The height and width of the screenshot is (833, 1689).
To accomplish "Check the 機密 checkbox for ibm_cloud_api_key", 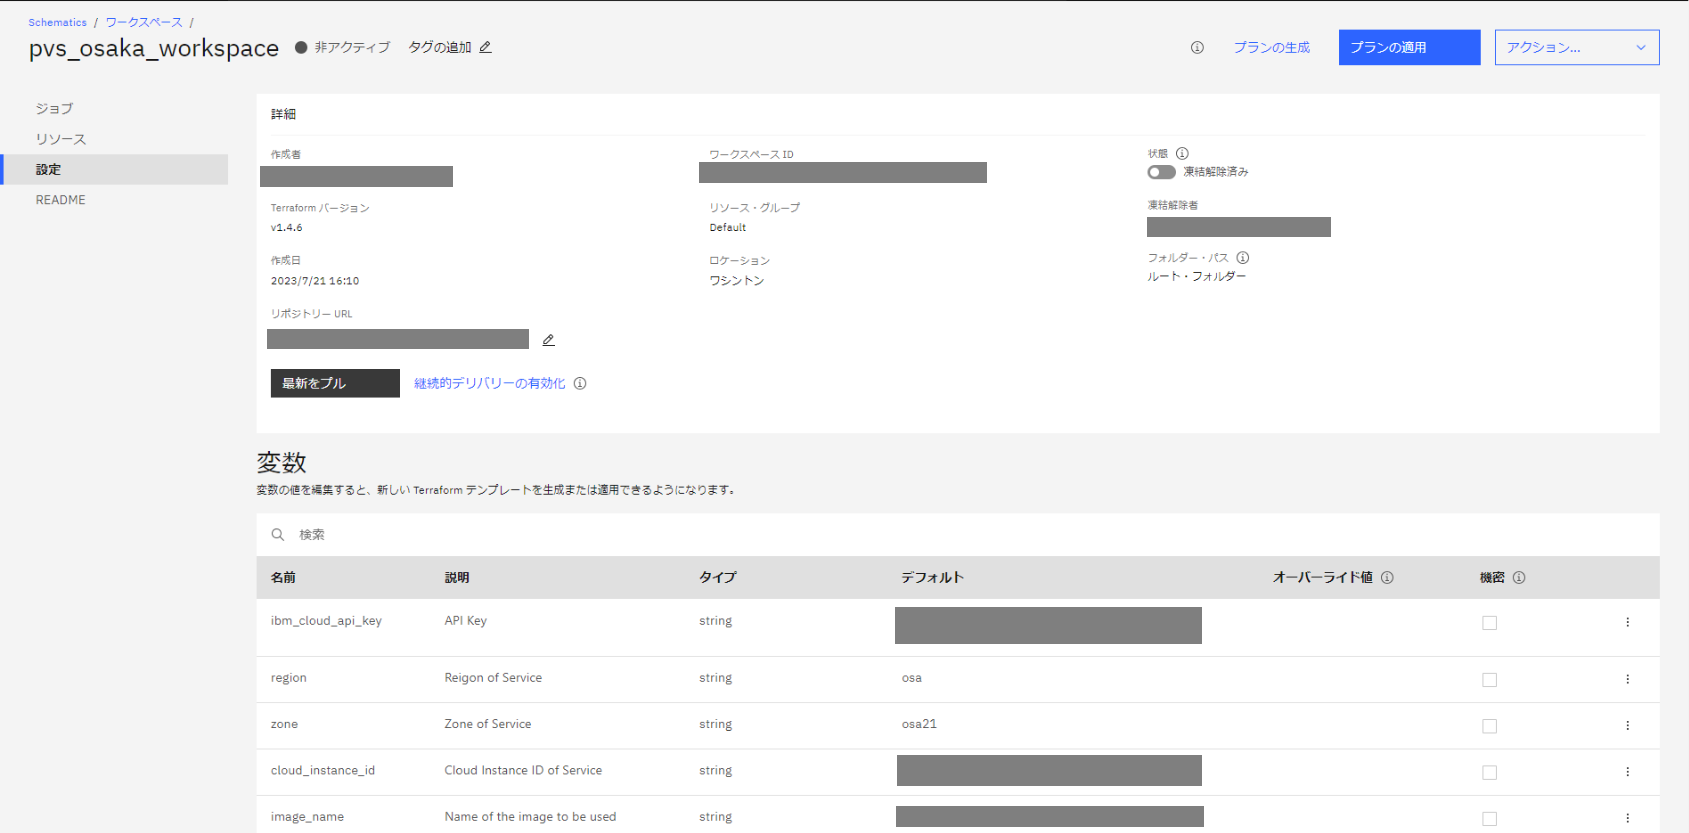I will pos(1489,623).
